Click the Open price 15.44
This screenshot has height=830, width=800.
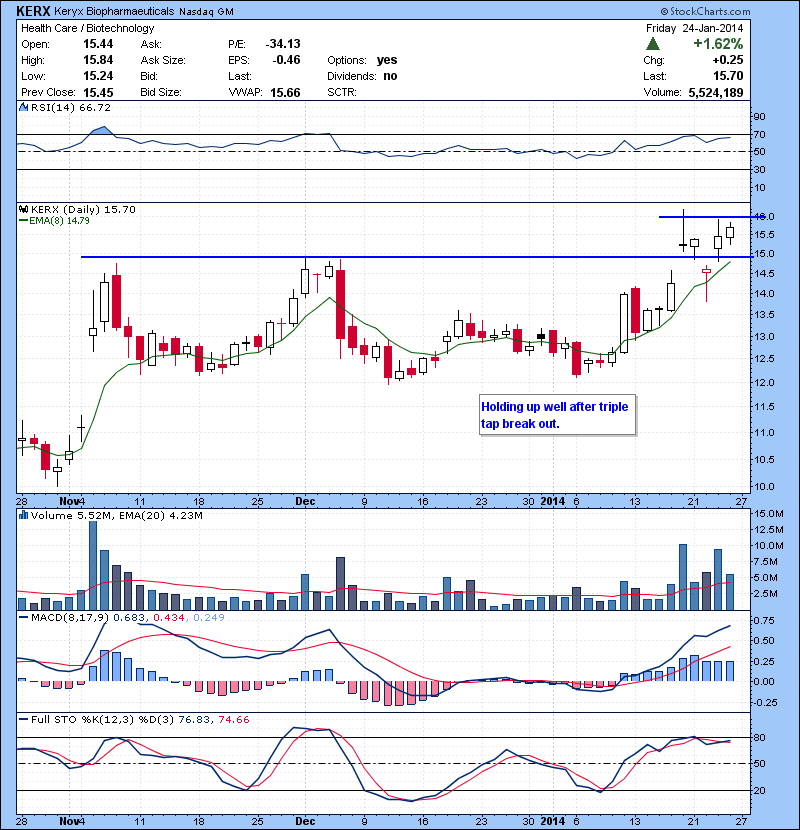[98, 44]
